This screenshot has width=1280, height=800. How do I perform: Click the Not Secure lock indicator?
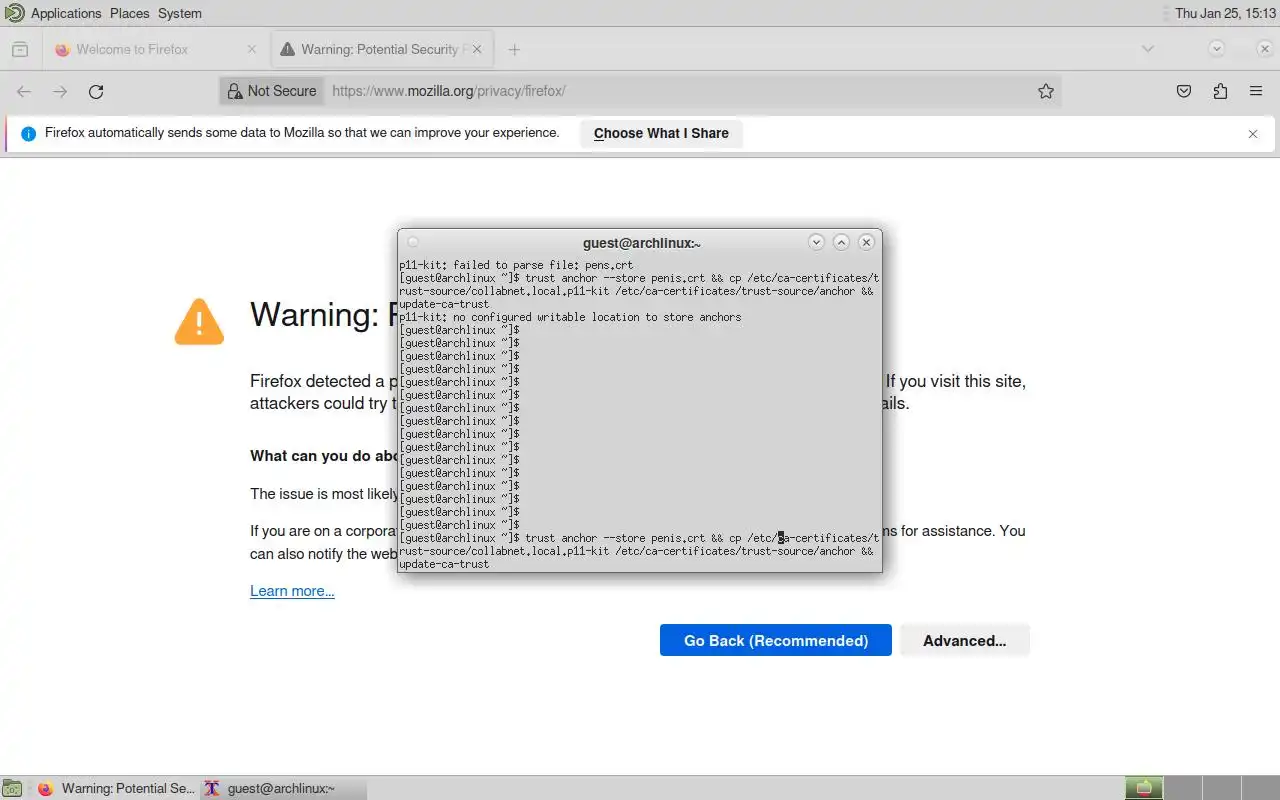(x=272, y=91)
